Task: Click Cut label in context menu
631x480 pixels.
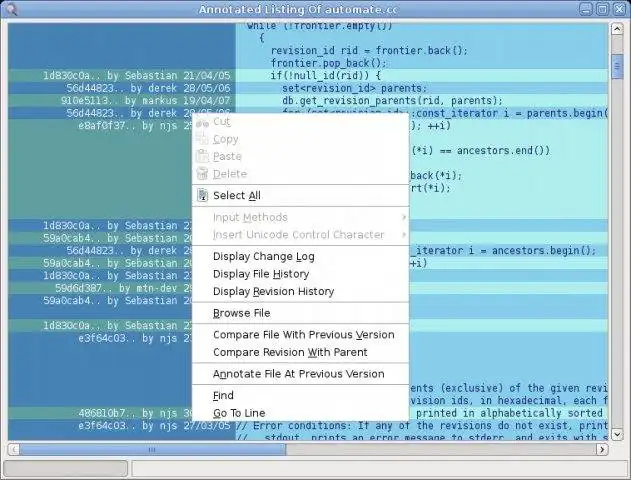Action: [x=222, y=122]
